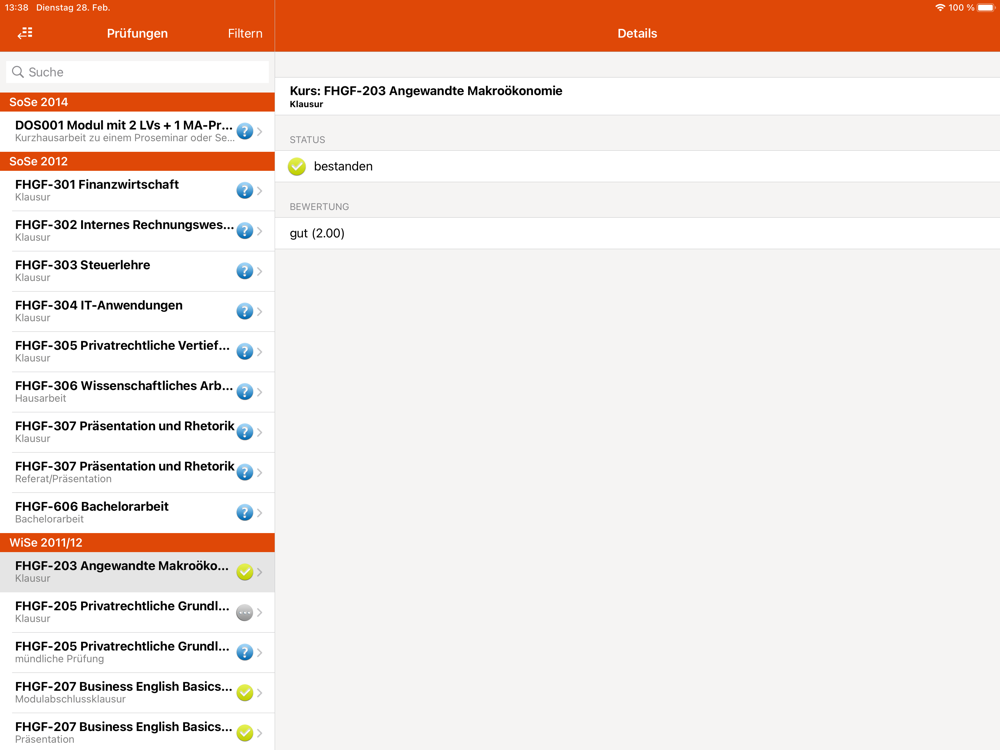This screenshot has width=1000, height=750.
Task: Tap the WiSe 2011/12 section header
Action: [x=137, y=543]
